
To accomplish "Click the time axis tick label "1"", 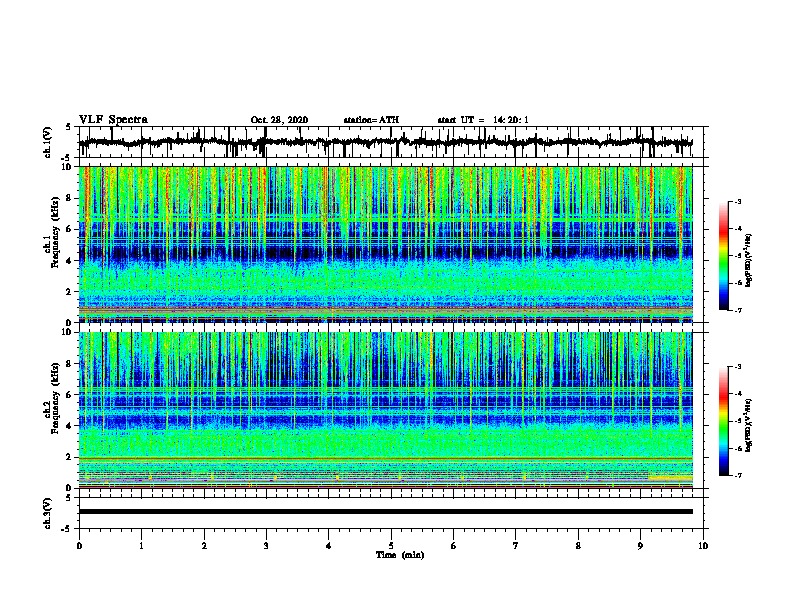I will [x=141, y=546].
